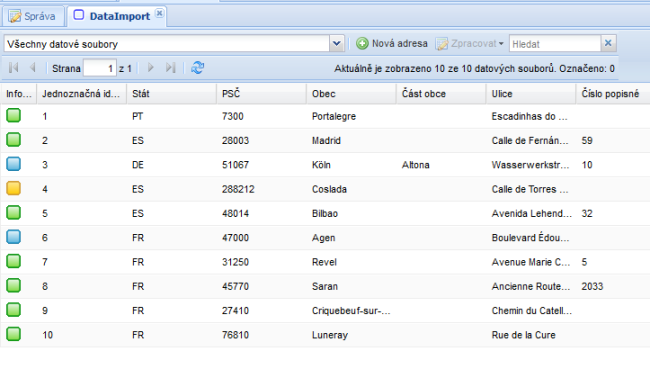Select the Köln cell
Image resolution: width=650 pixels, height=369 pixels.
pos(321,165)
